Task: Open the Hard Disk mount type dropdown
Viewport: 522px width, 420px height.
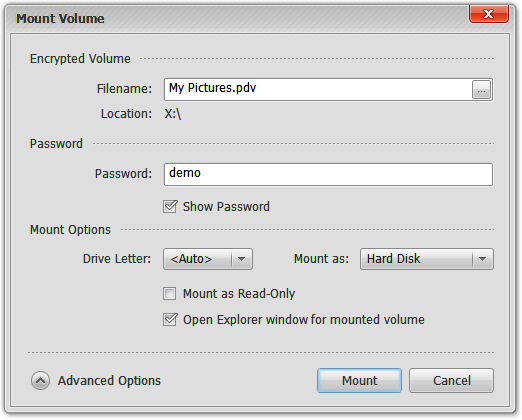Action: [427, 259]
